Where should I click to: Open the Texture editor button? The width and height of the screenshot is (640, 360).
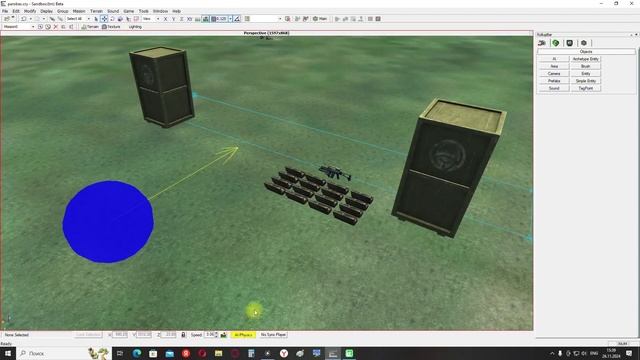point(111,27)
